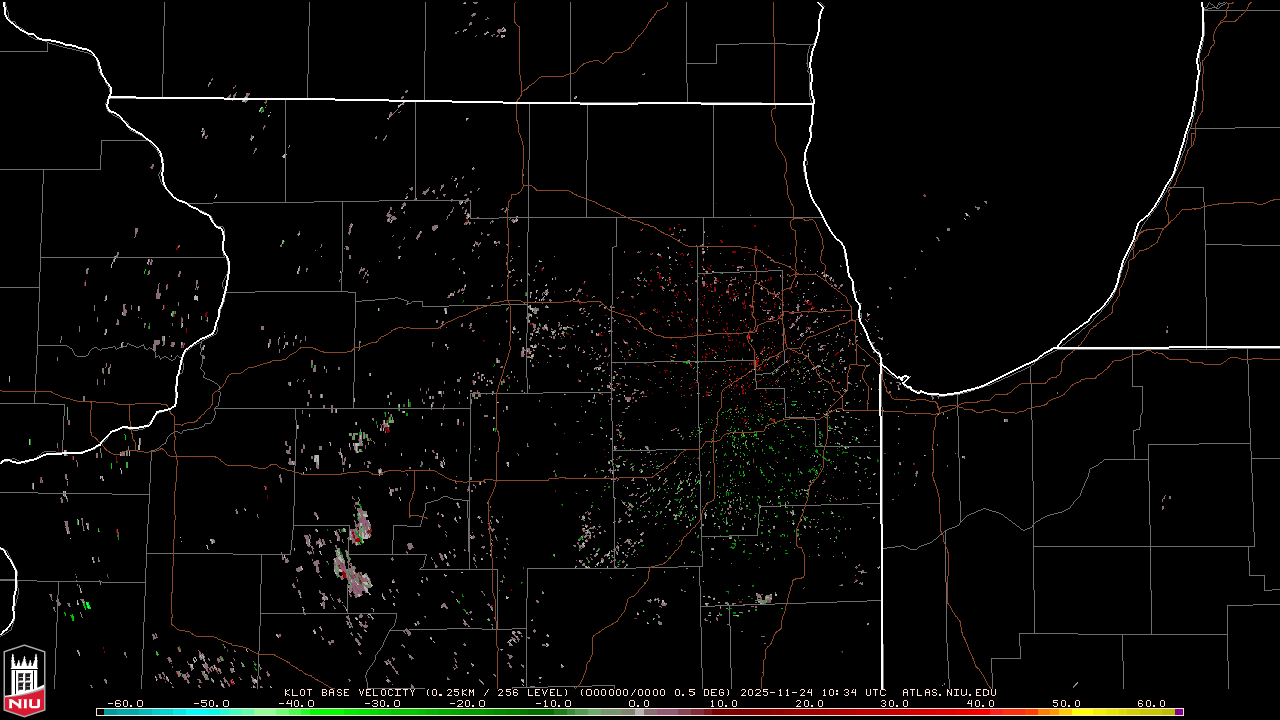Click the NIU castle logo
The height and width of the screenshot is (720, 1280).
24,683
